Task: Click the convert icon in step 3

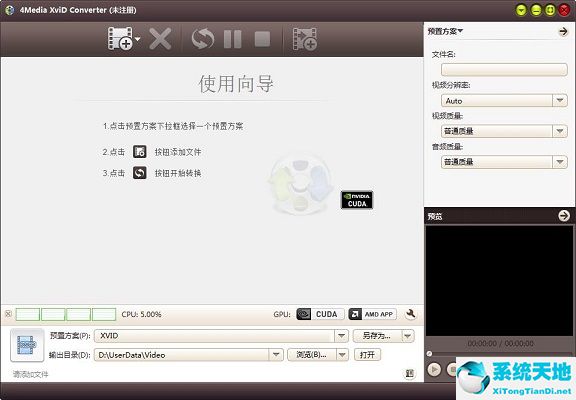Action: pos(140,173)
